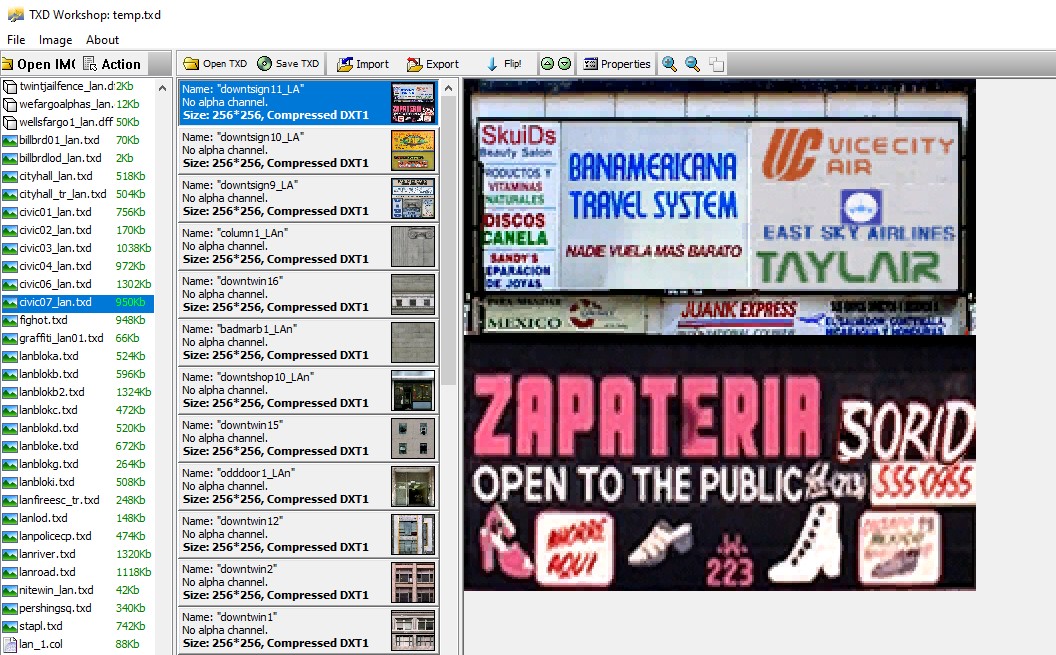Viewport: 1056px width, 655px height.
Task: Select civic03_lan.txd in file list
Action: point(77,248)
